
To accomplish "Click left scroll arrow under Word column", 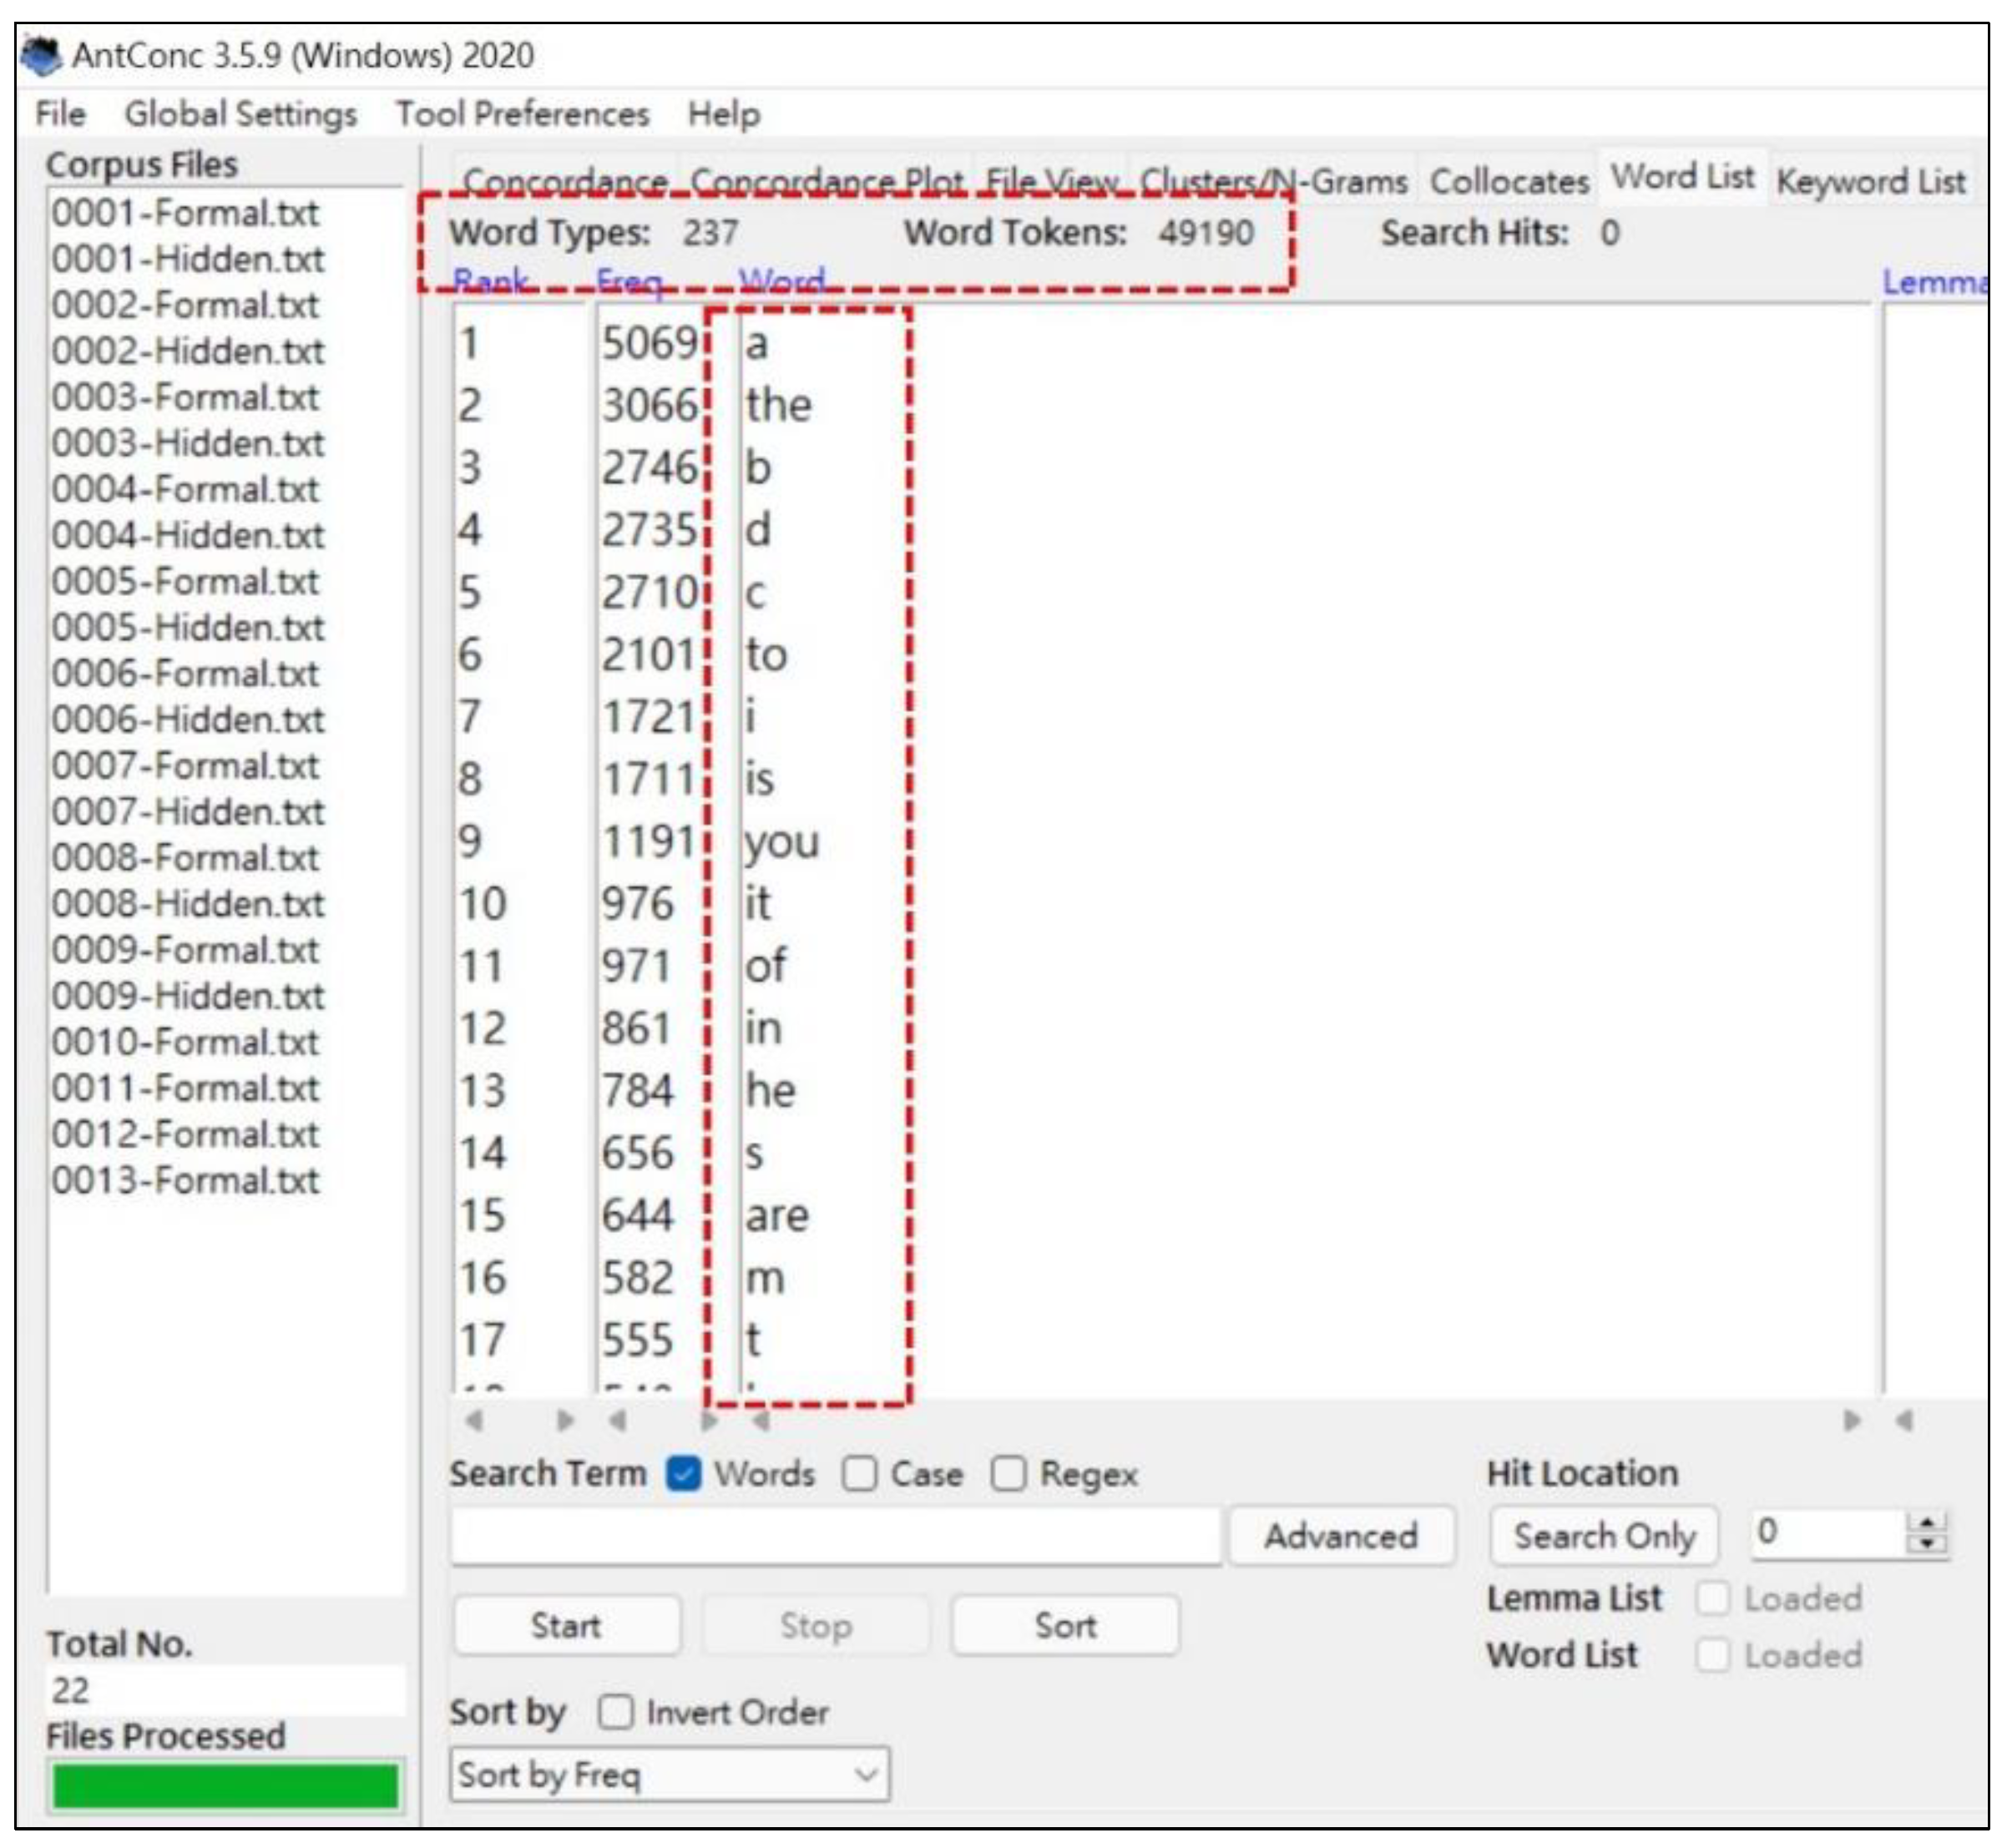I will (761, 1420).
